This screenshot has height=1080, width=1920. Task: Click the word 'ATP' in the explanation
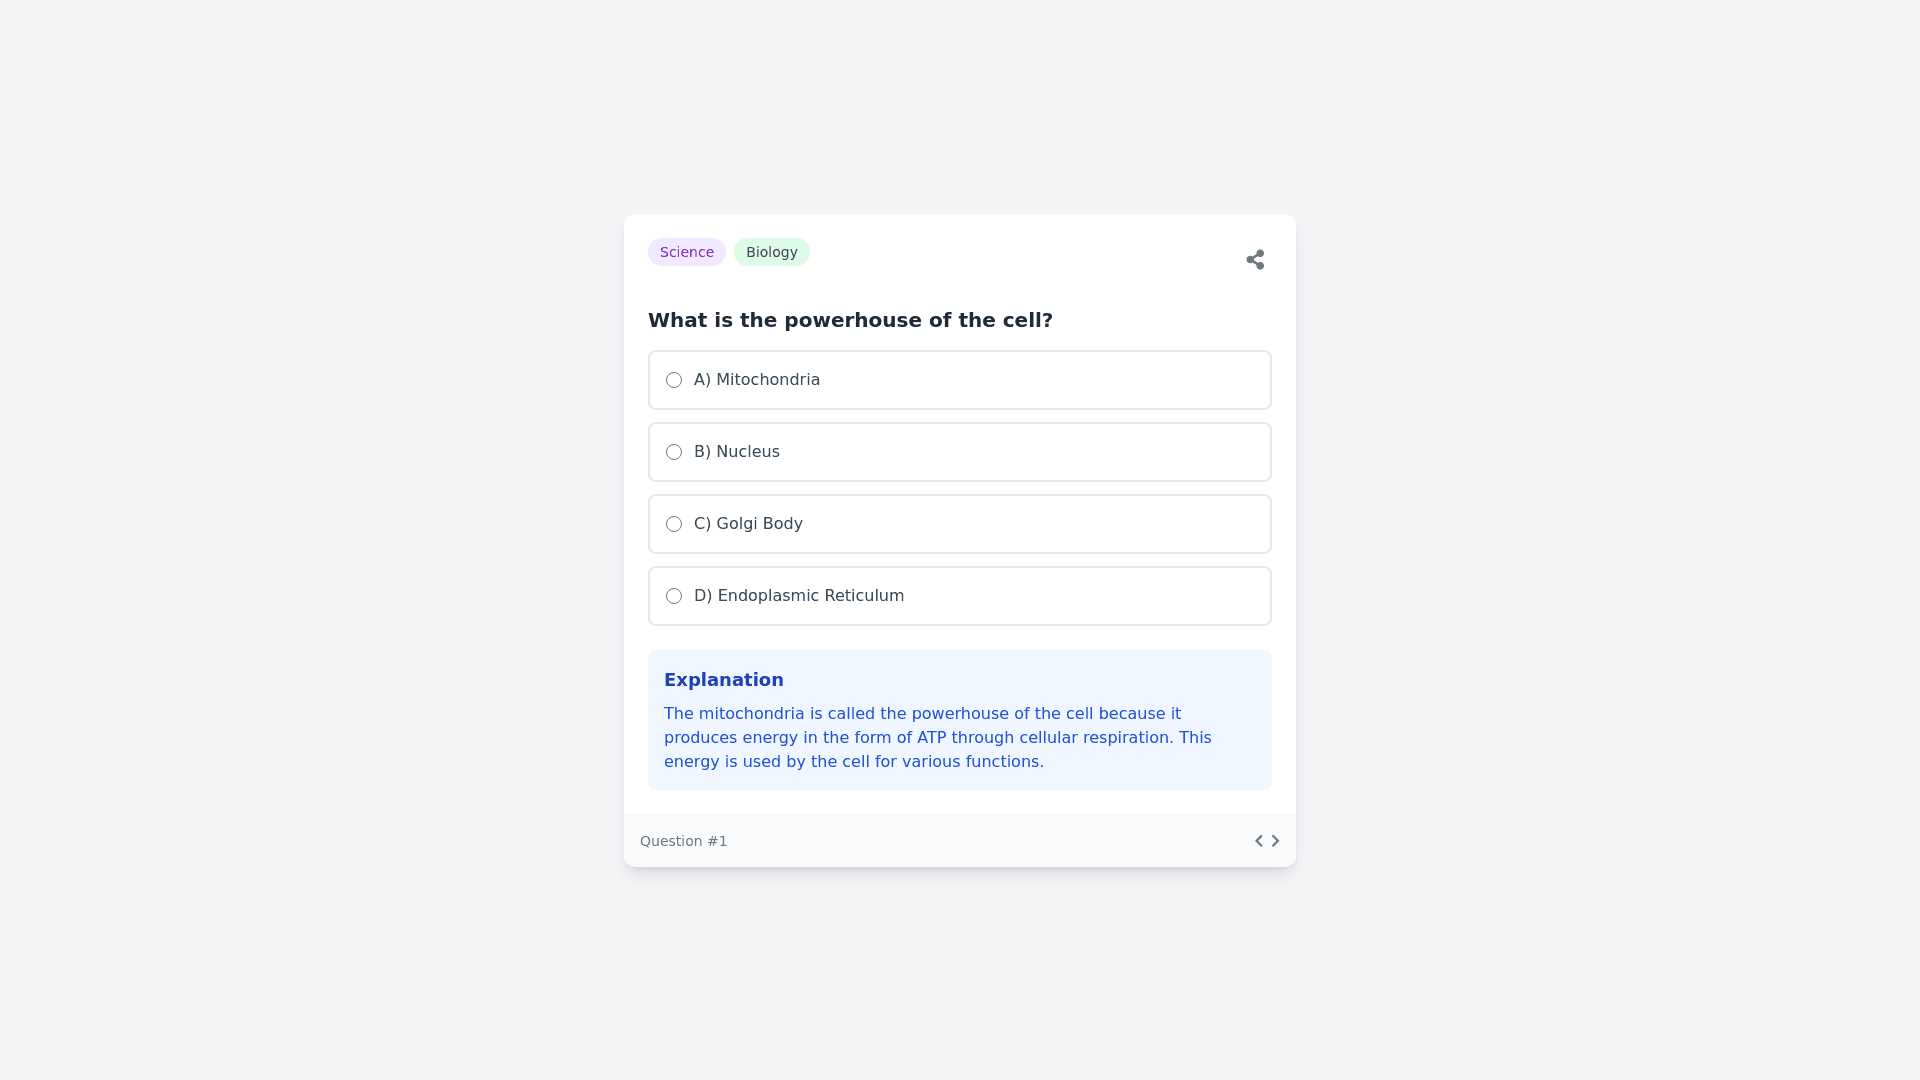[x=931, y=738]
